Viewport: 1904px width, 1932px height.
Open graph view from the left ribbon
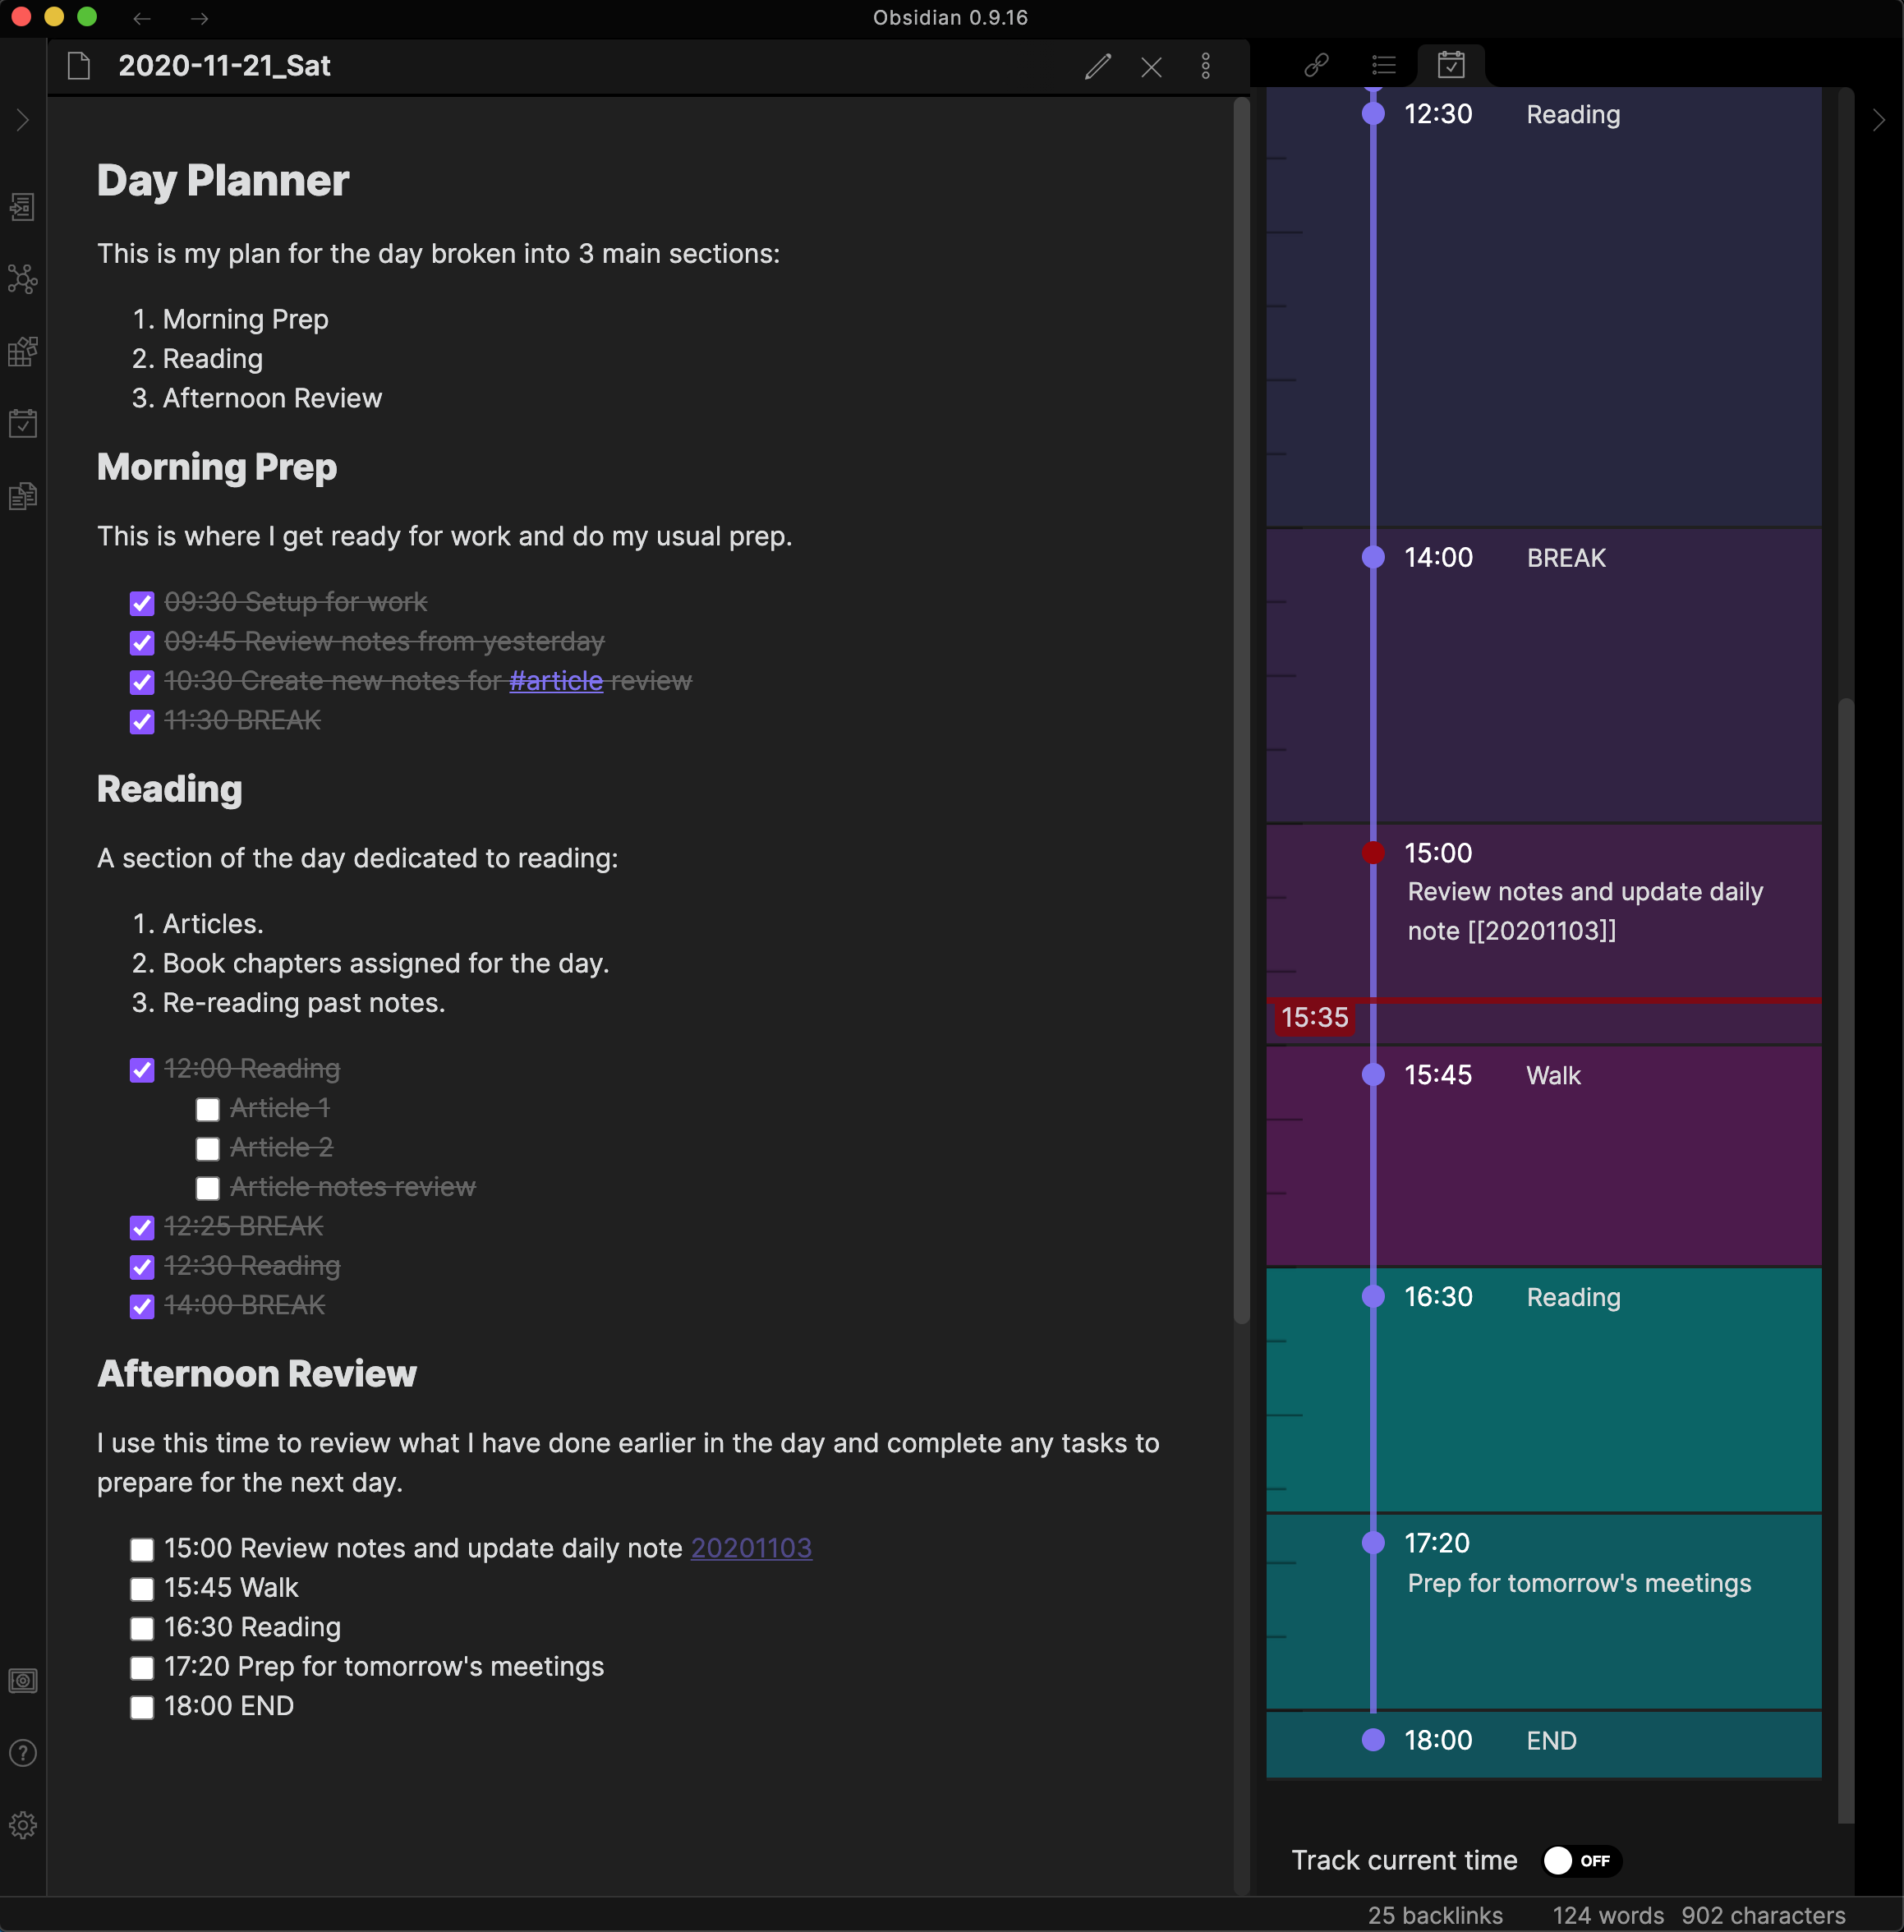click(23, 279)
